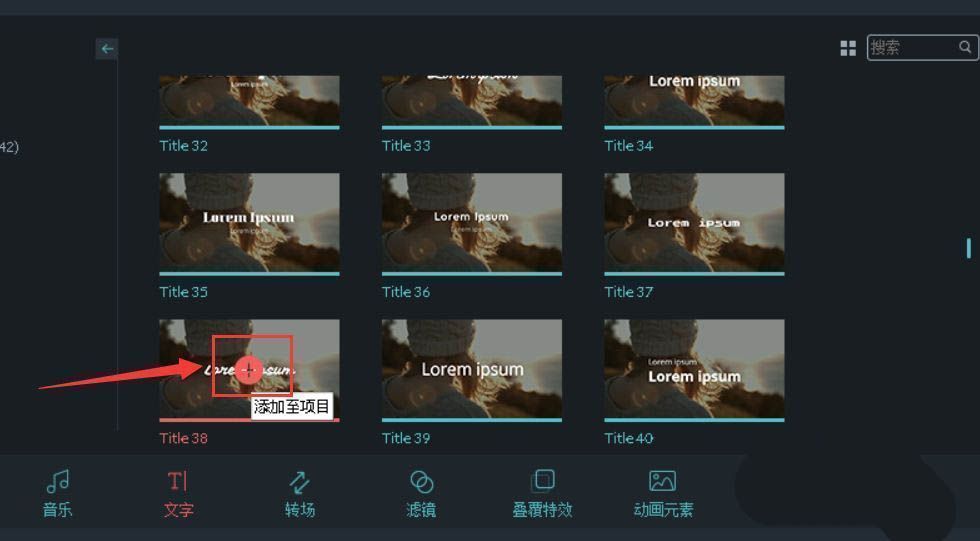Select the text tool icon

(178, 482)
